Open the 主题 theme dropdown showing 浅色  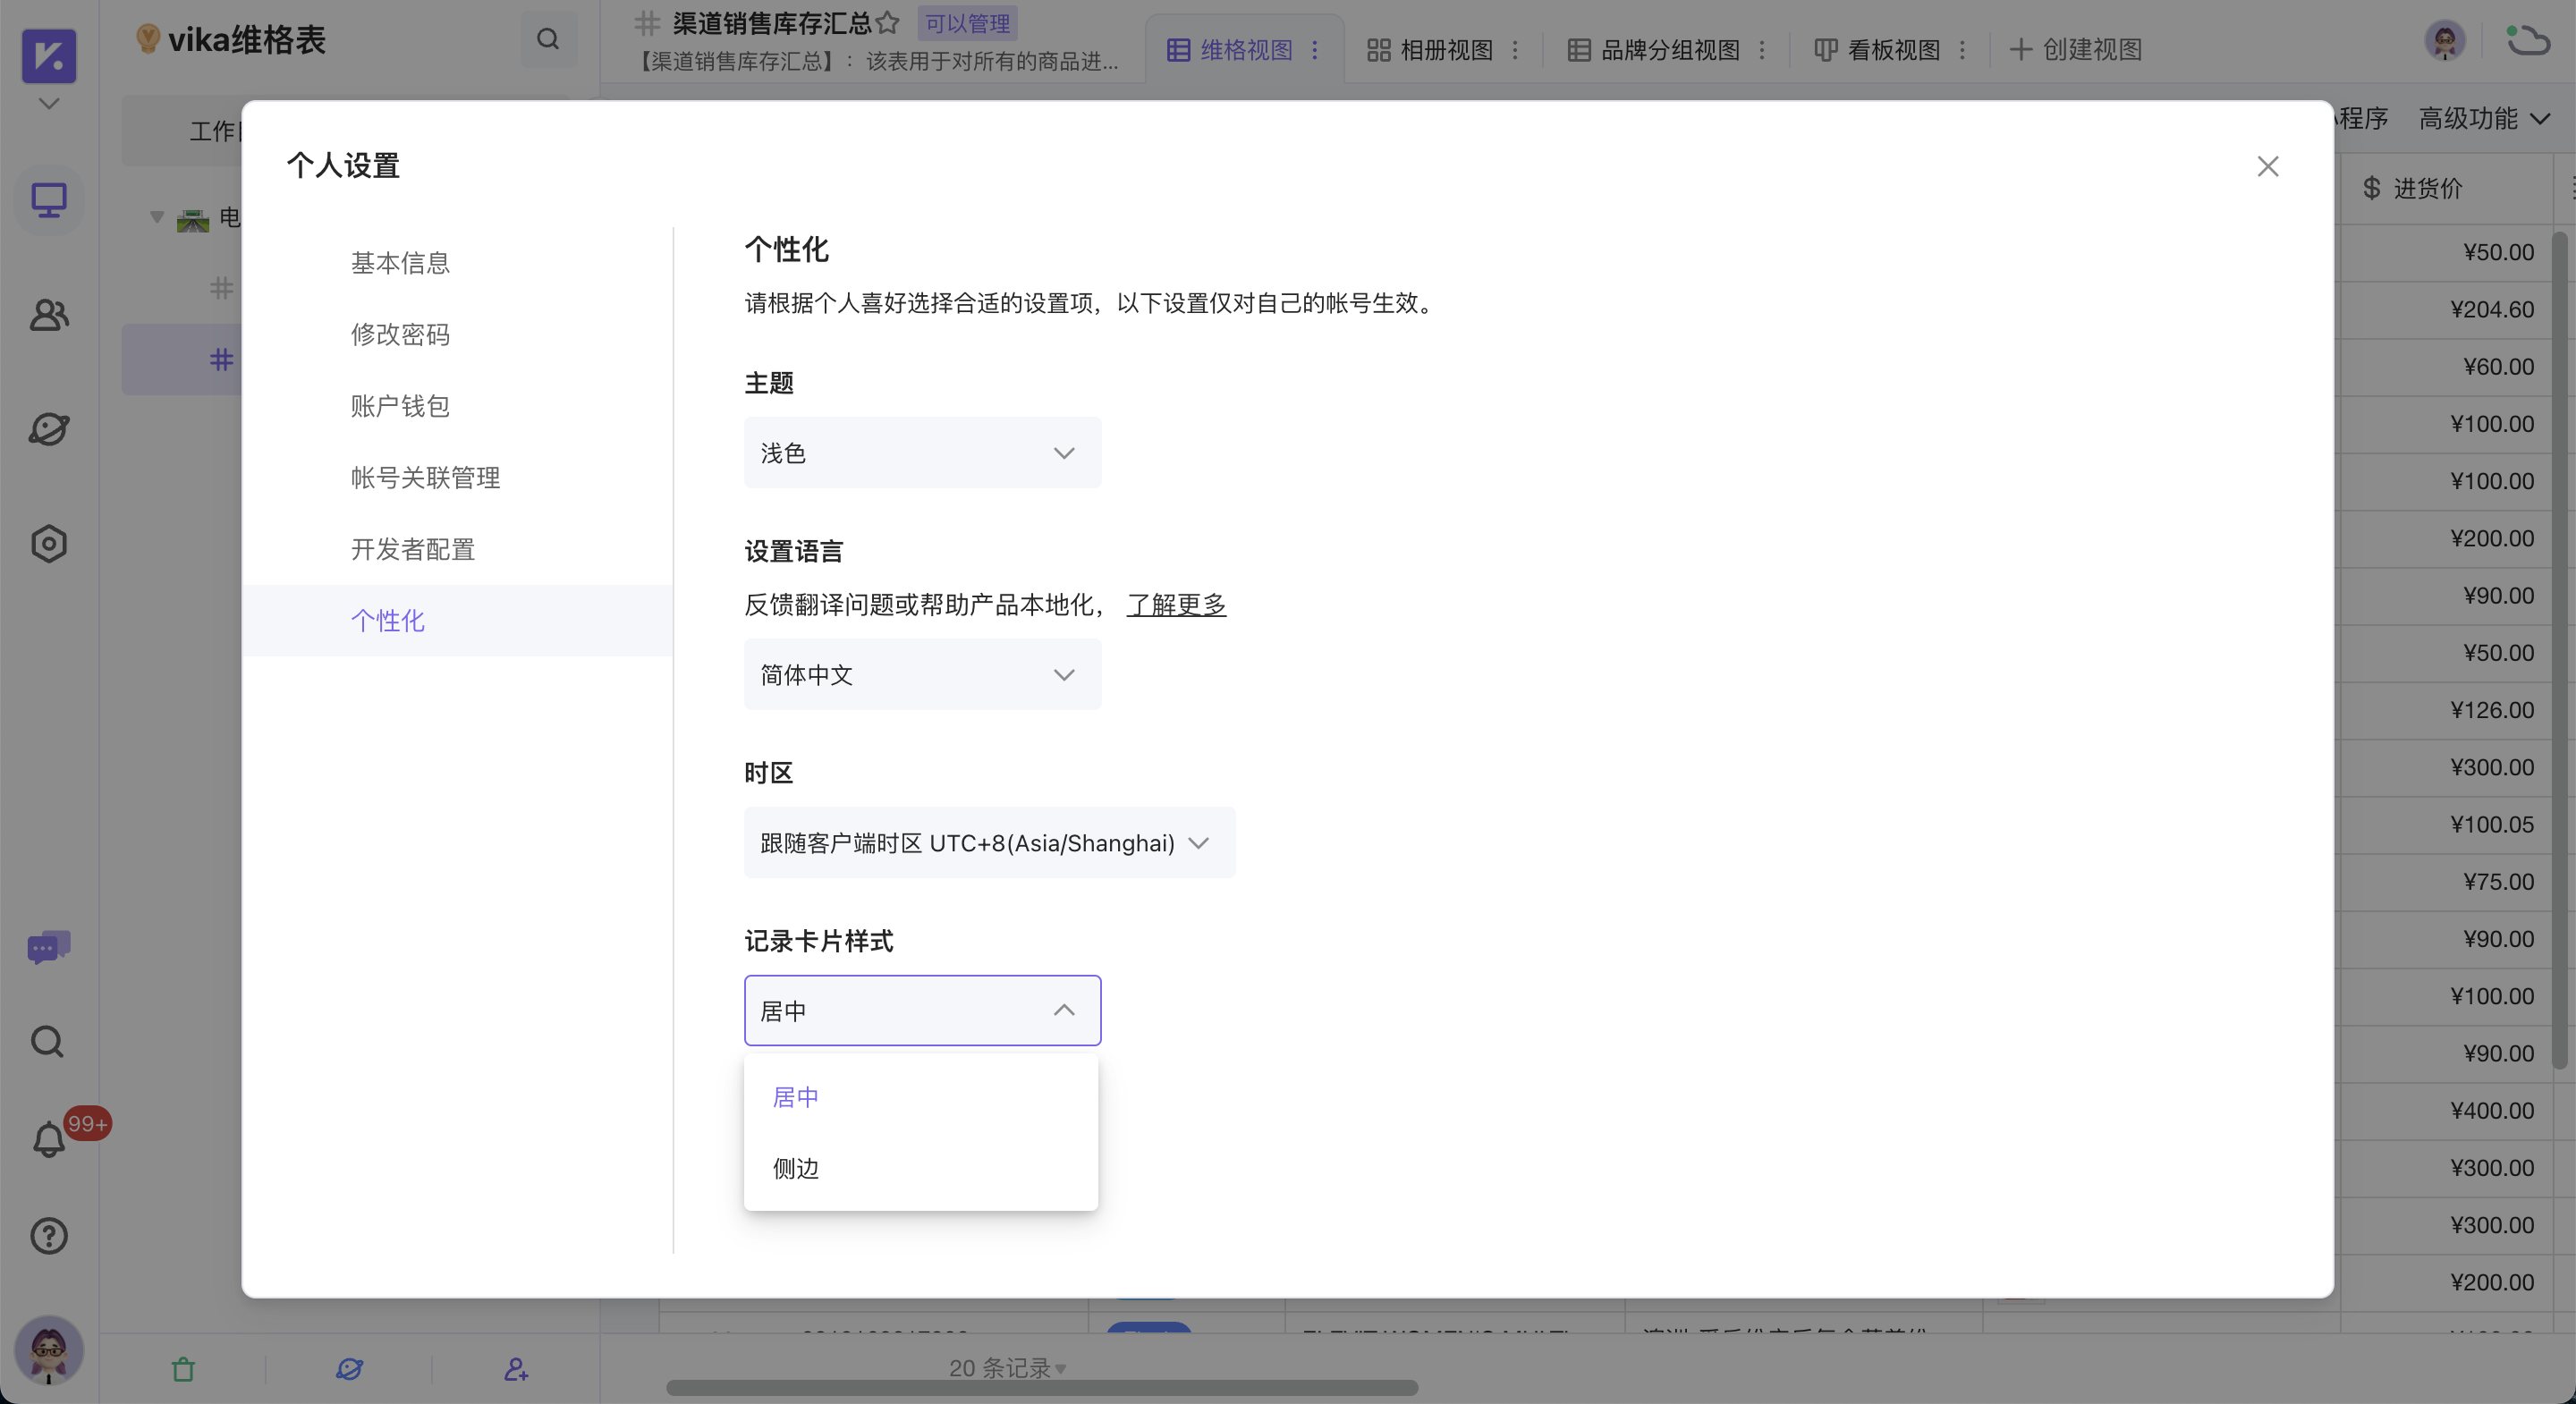click(921, 452)
